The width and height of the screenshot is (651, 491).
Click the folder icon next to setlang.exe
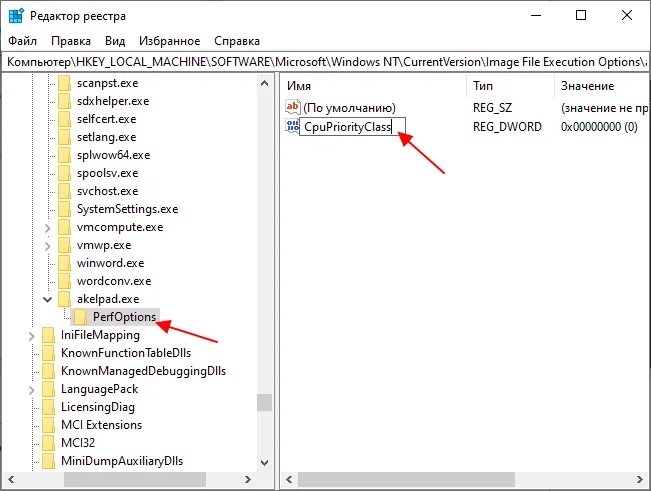(64, 137)
